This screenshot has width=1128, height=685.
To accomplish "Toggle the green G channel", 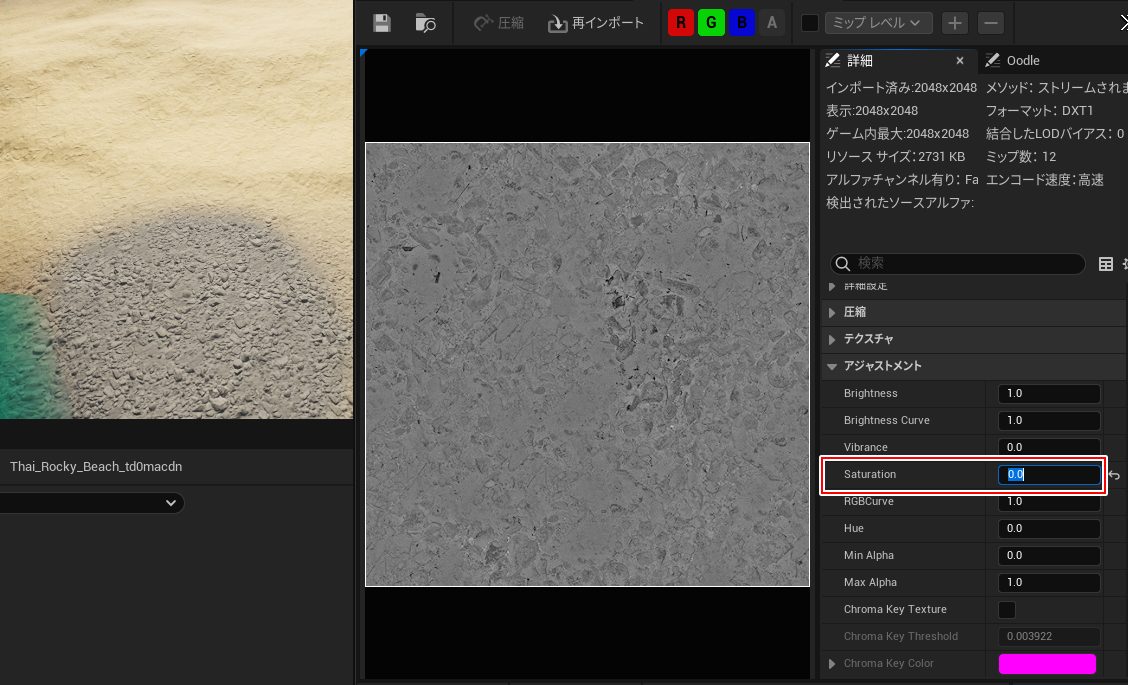I will pyautogui.click(x=711, y=23).
